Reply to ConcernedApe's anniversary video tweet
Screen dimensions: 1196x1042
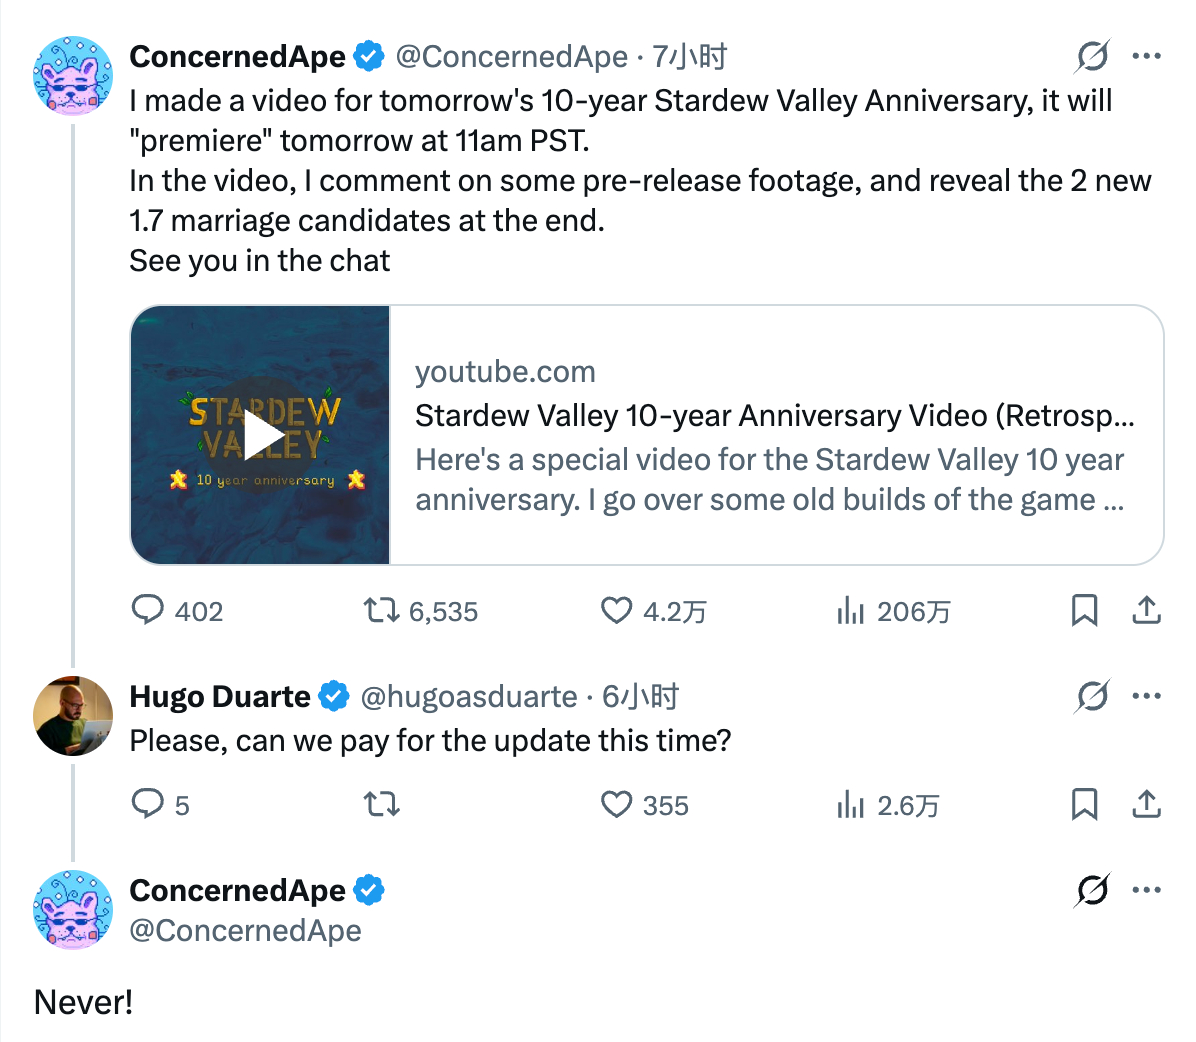click(x=148, y=610)
